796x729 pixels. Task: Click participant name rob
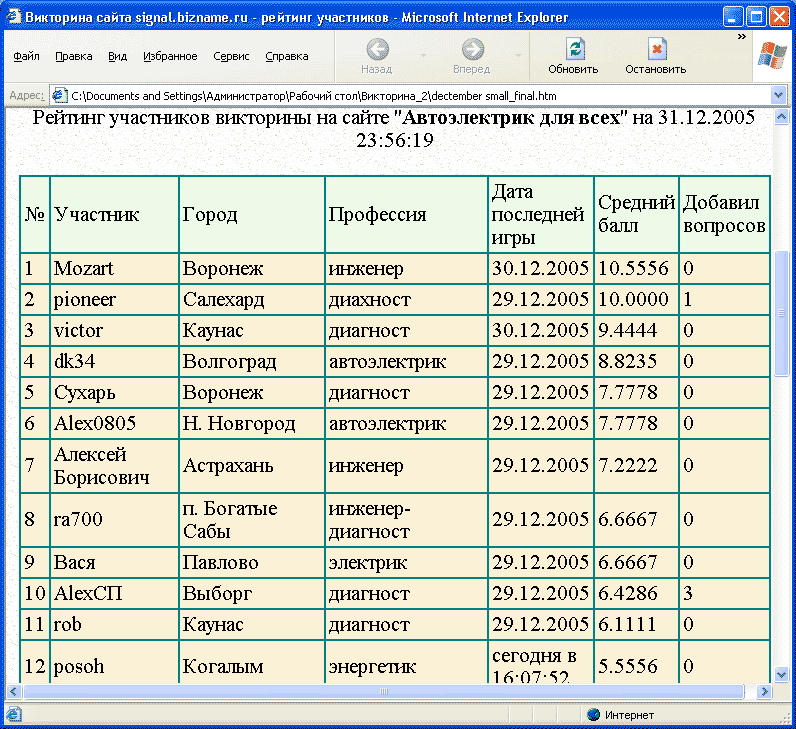[67, 624]
